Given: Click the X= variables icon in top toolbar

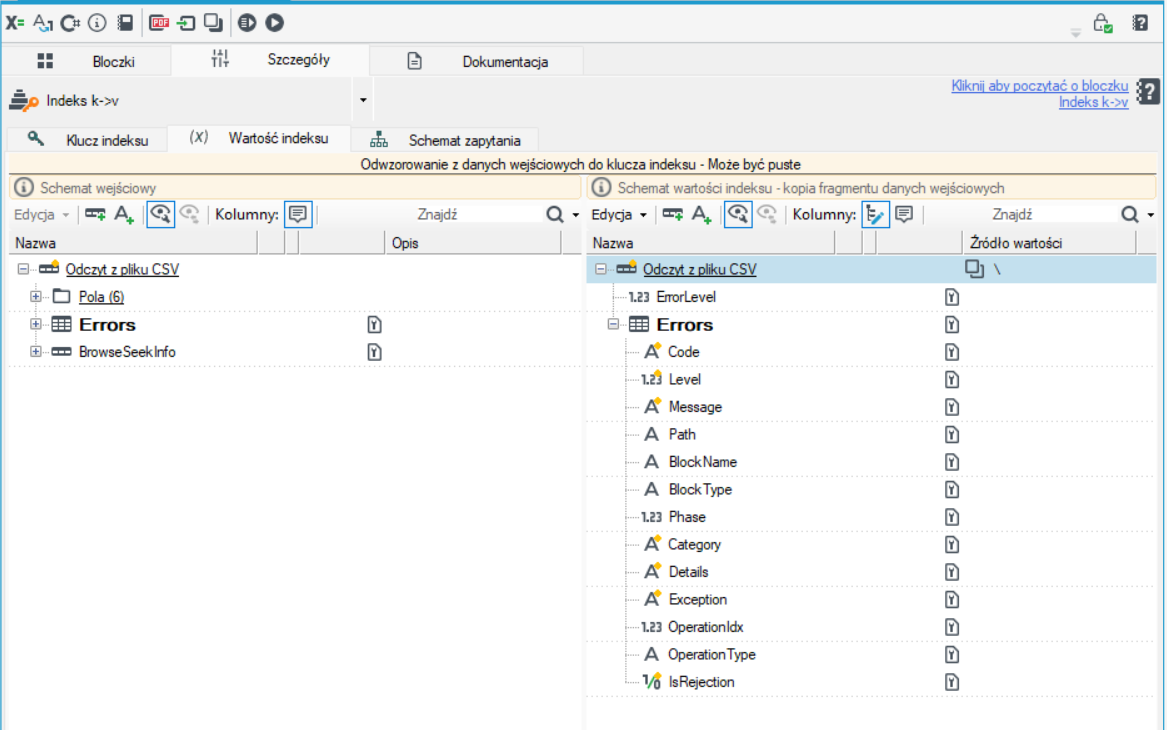Looking at the screenshot, I should point(14,23).
